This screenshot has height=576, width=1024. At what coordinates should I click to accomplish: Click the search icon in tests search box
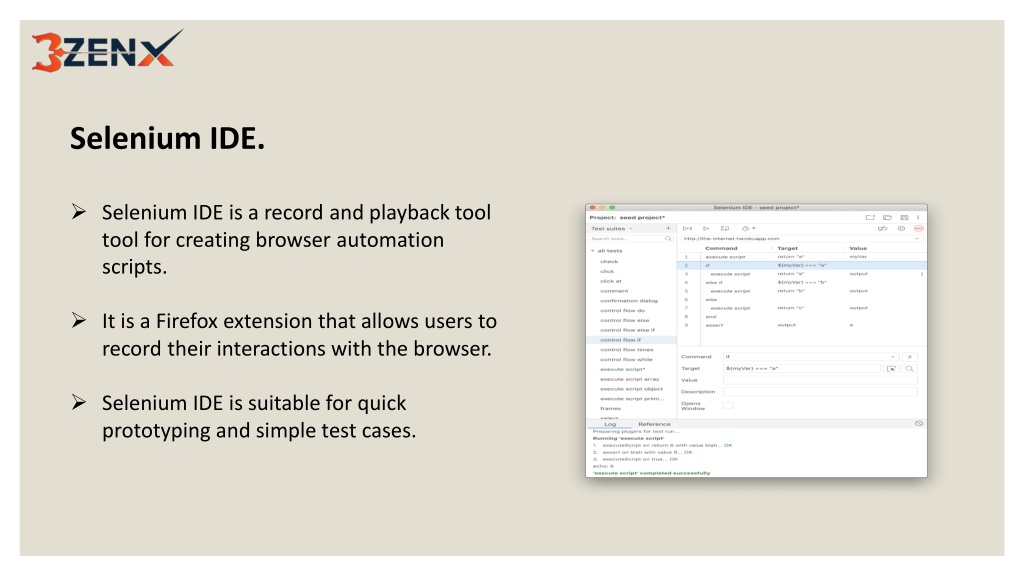pos(667,239)
